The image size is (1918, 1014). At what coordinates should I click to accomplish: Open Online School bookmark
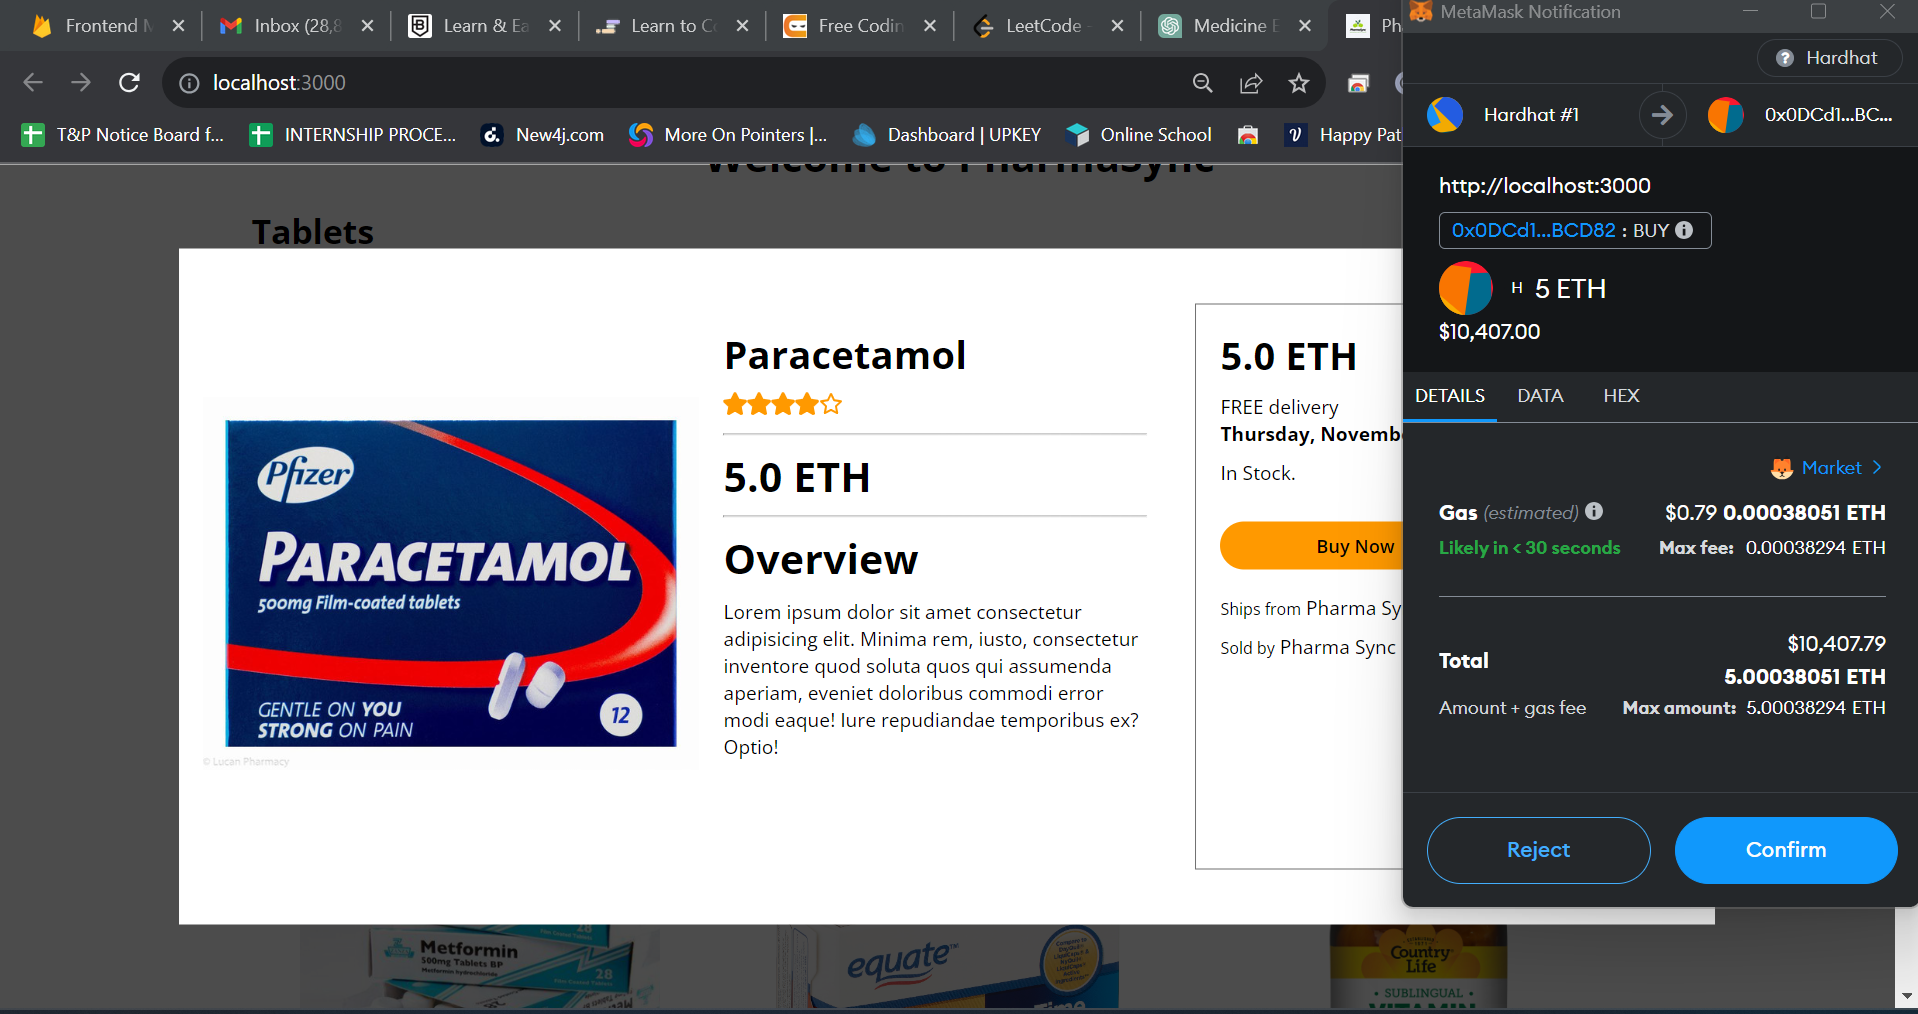pos(1139,135)
